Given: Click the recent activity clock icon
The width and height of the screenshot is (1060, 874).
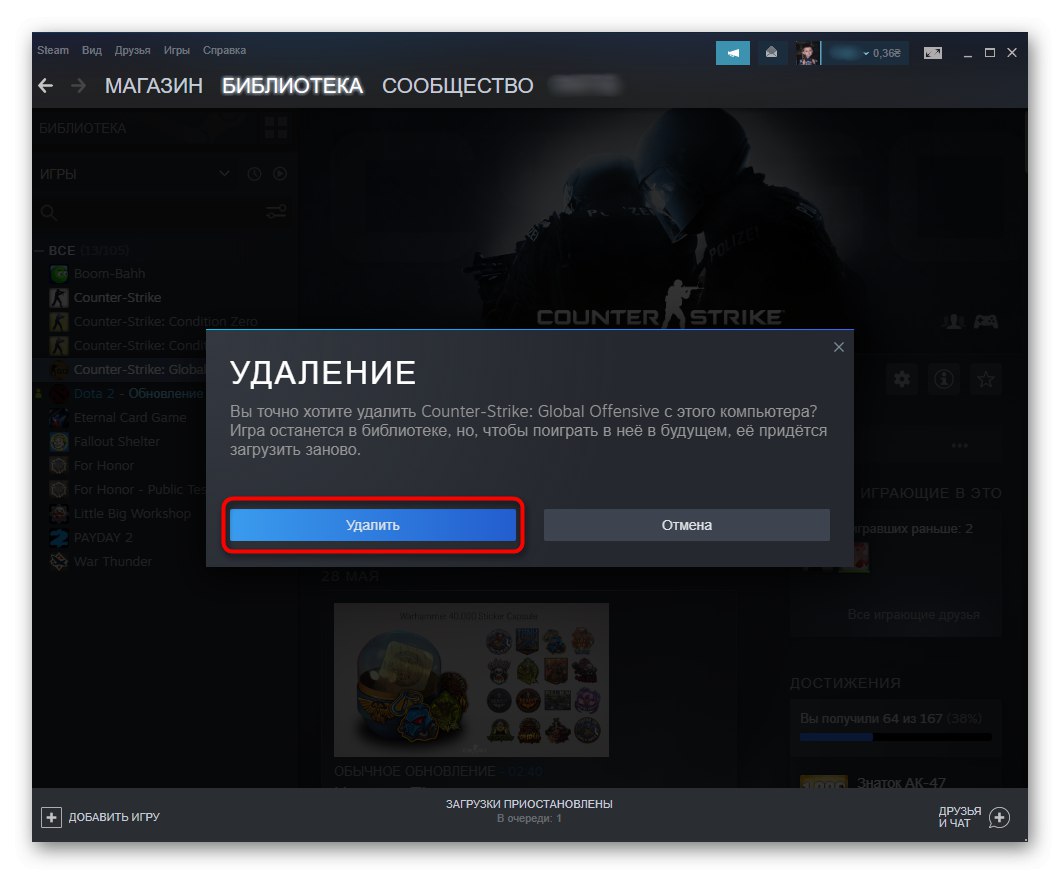Looking at the screenshot, I should [x=254, y=174].
